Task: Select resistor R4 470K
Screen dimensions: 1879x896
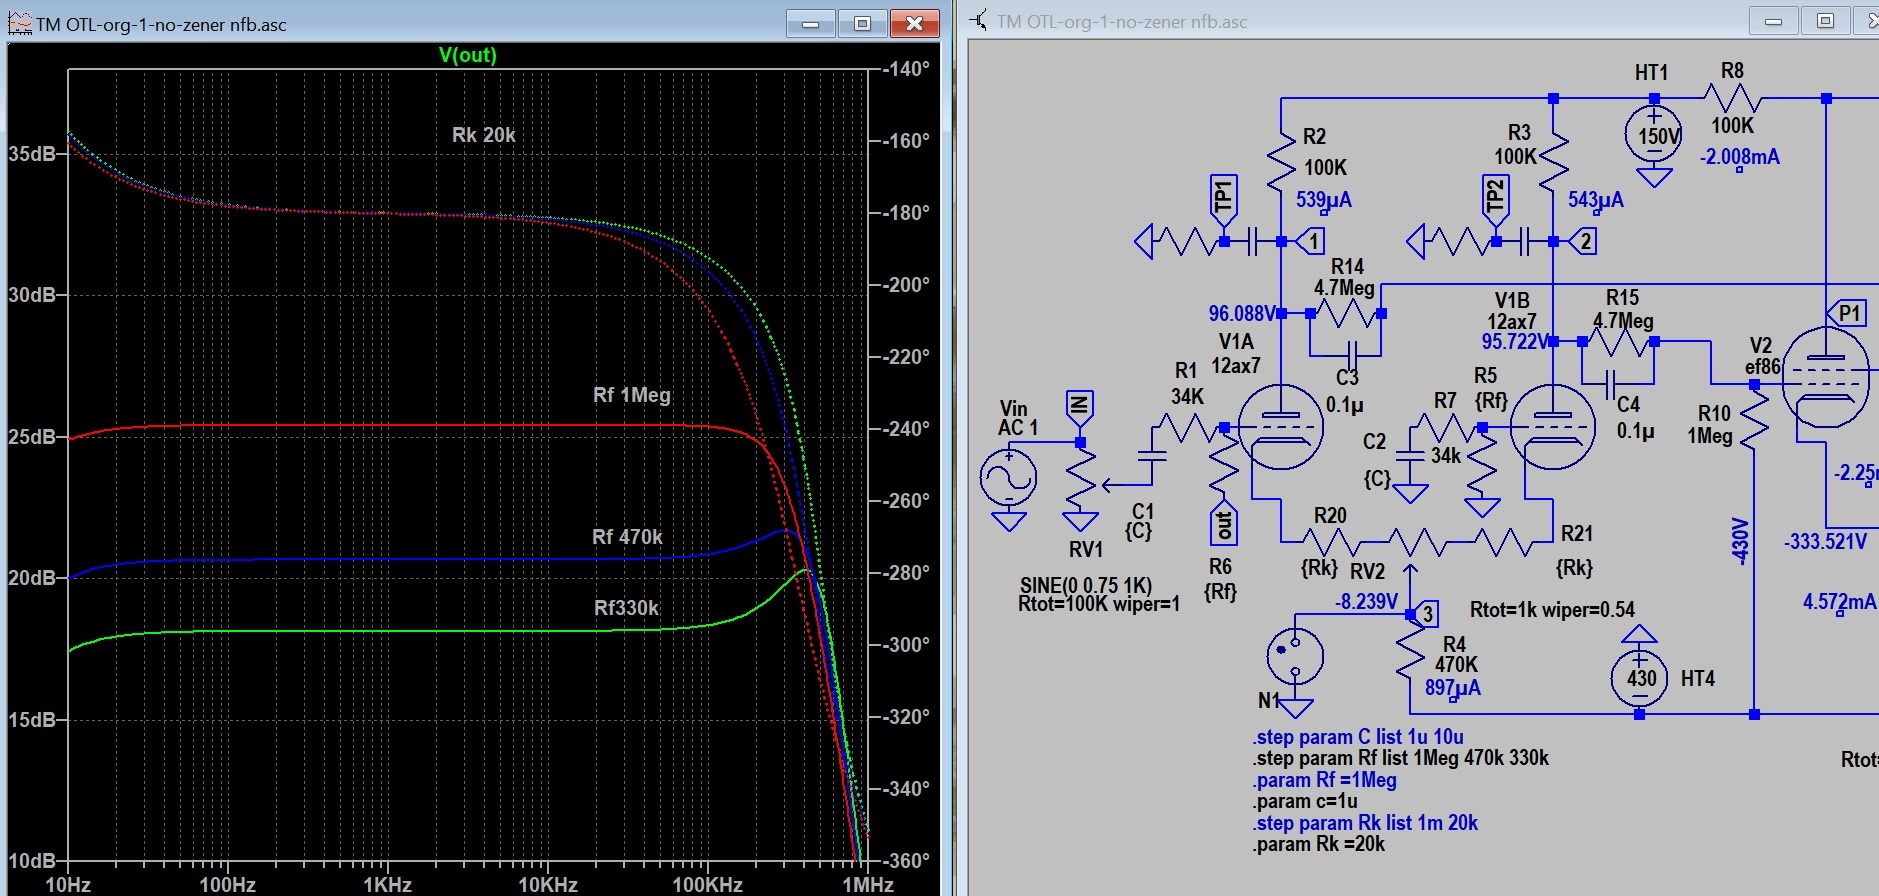Action: pos(1410,657)
